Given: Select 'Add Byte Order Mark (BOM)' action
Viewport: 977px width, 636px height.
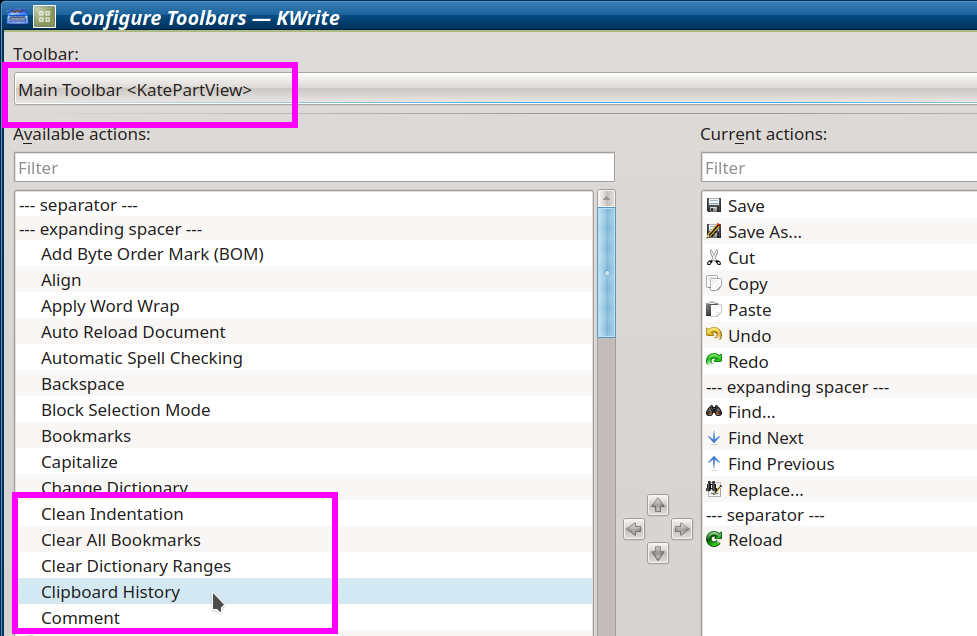Looking at the screenshot, I should coord(305,254).
